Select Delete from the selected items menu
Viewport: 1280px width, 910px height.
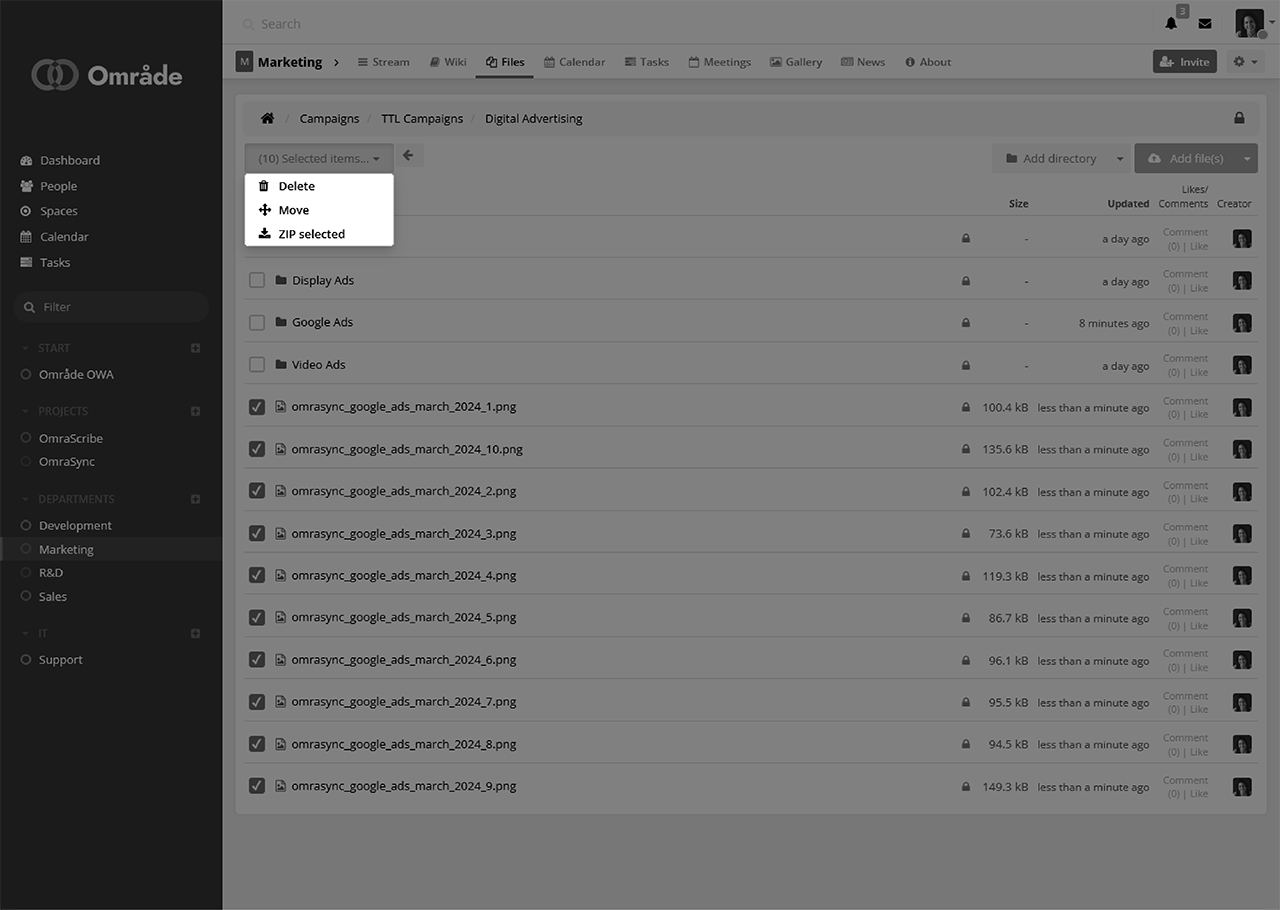click(296, 186)
